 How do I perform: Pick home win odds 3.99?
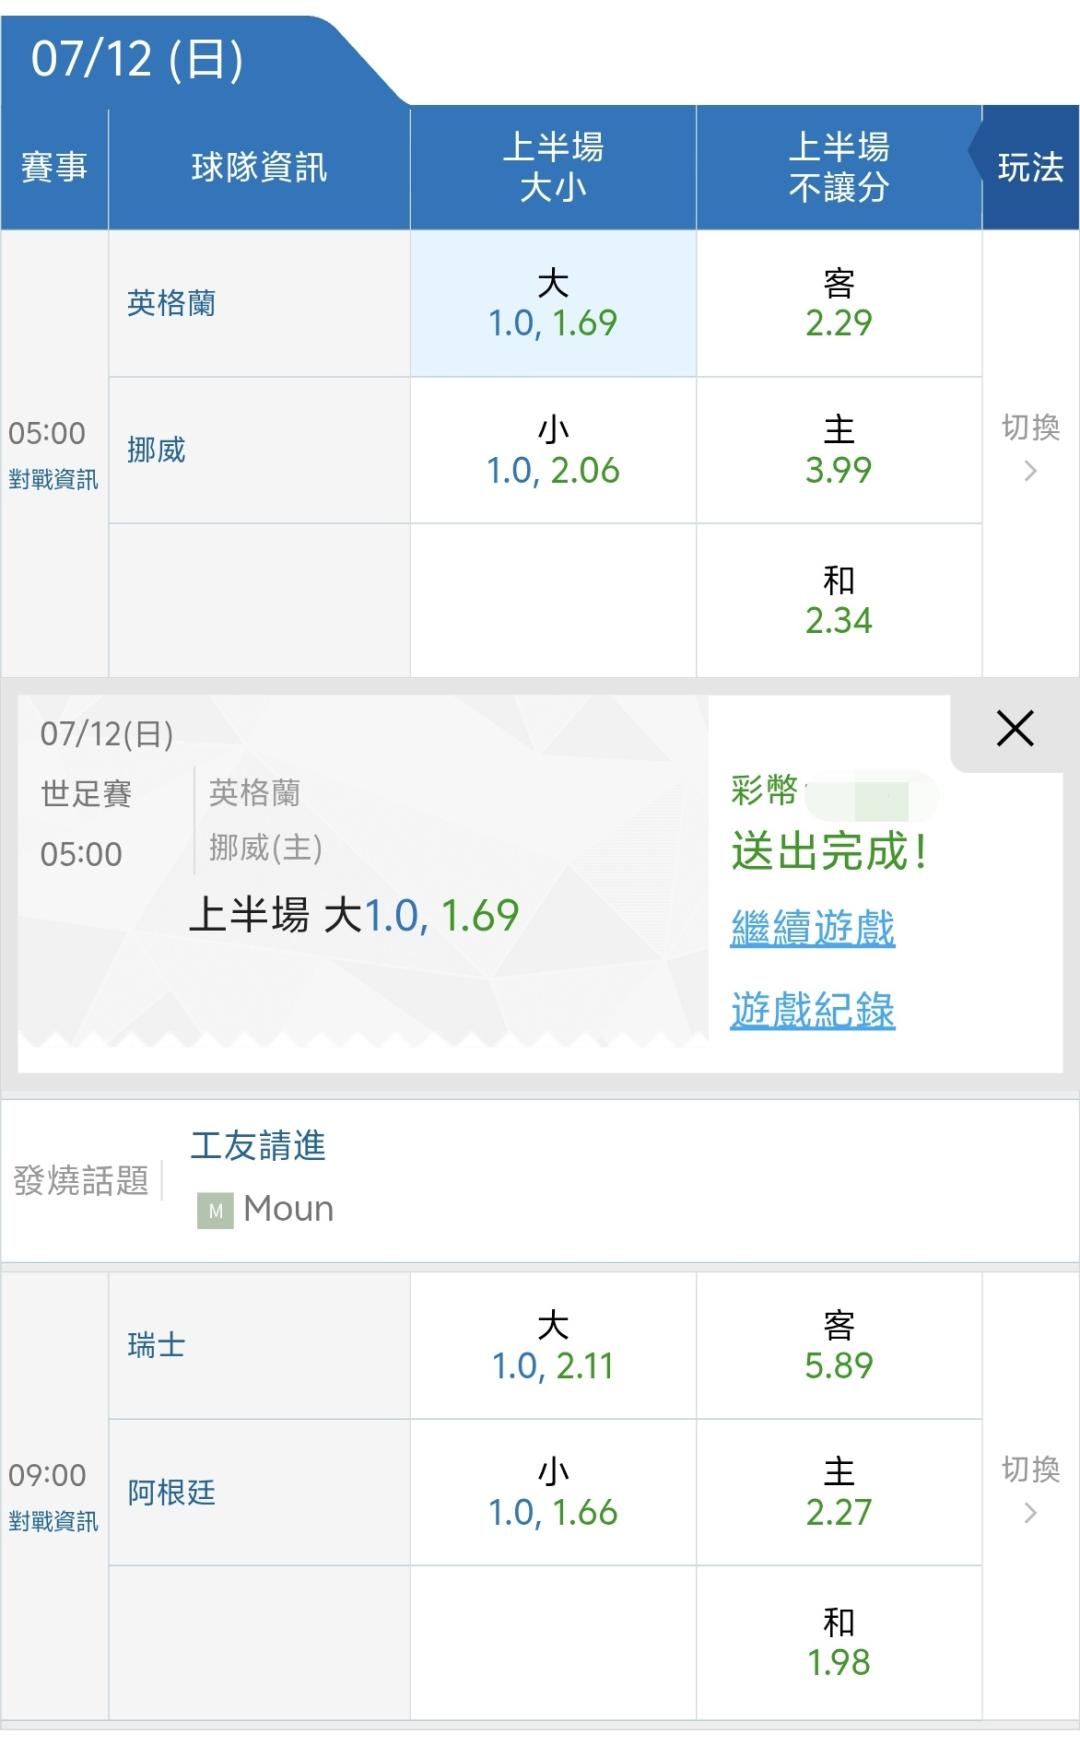[x=839, y=450]
